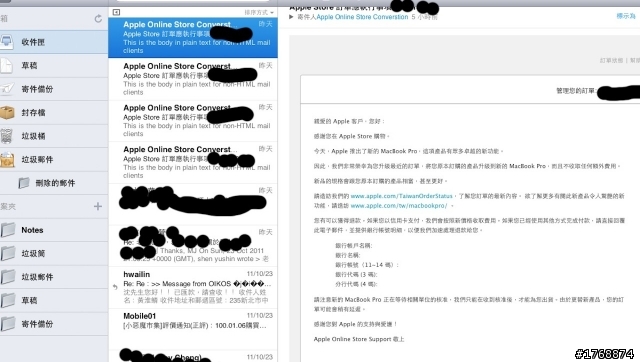This screenshot has width=640, height=362.
Task: Click the junk mail box icon
Action: coord(7,160)
